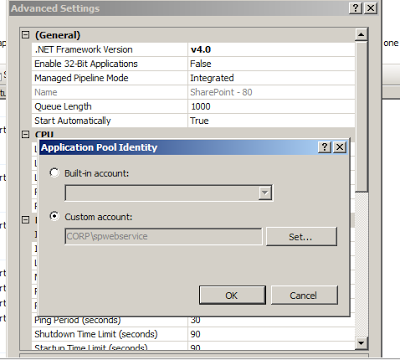Open help in Advanced Settings window
Viewport: 400px width, 360px height.
[355, 8]
